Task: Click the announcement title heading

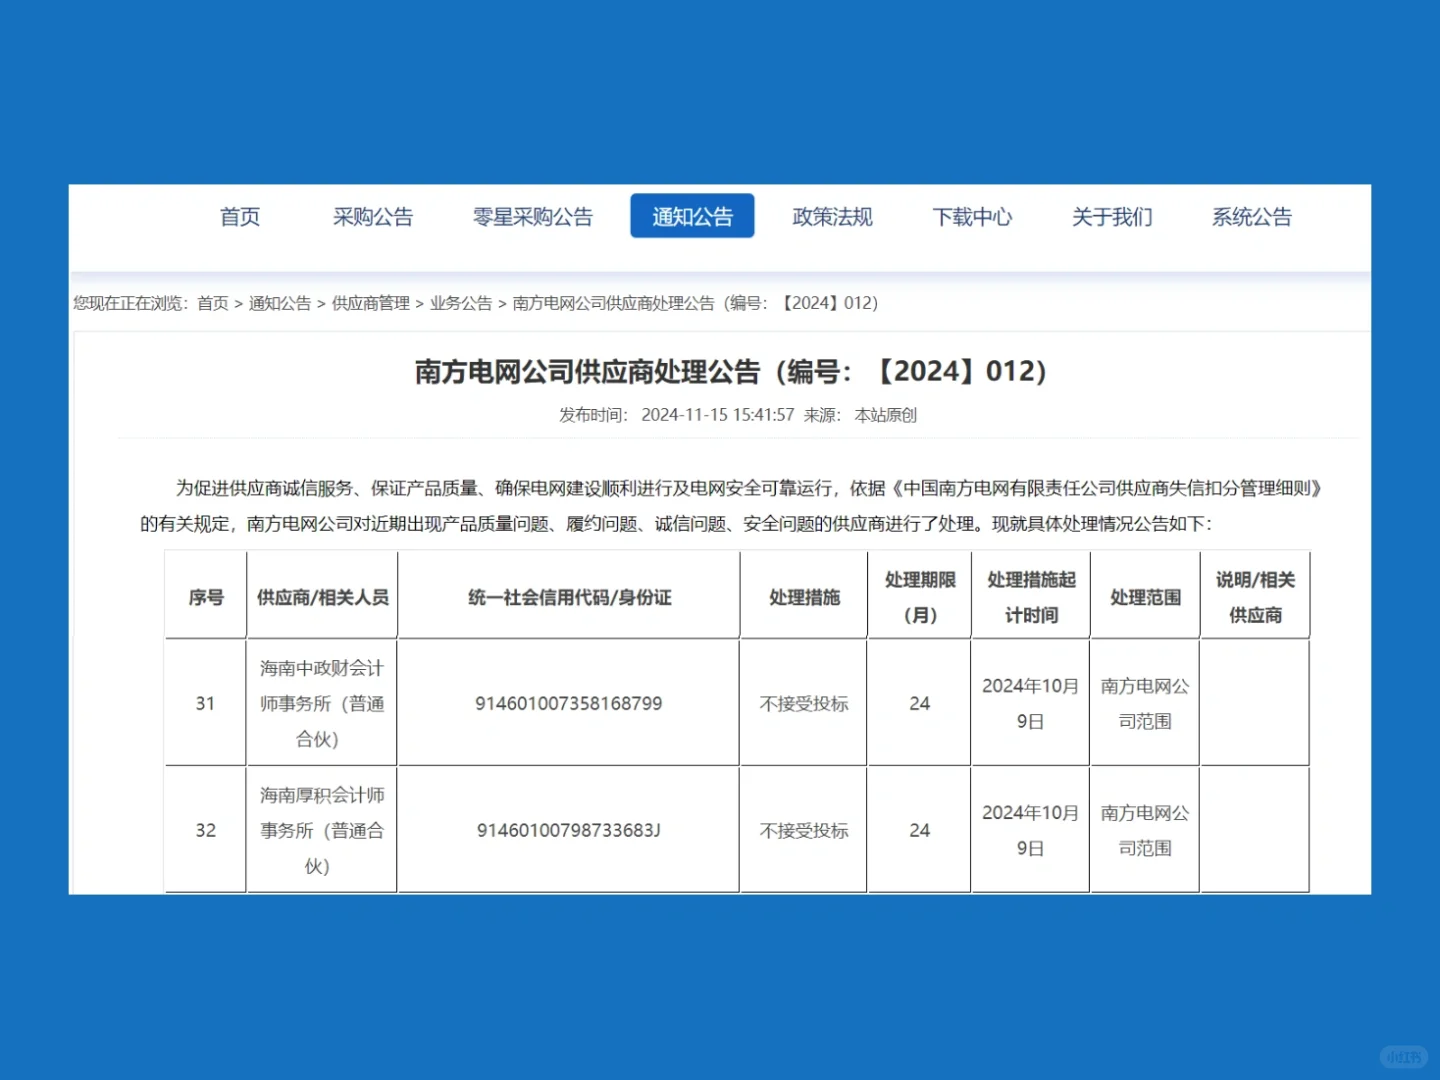Action: (731, 372)
